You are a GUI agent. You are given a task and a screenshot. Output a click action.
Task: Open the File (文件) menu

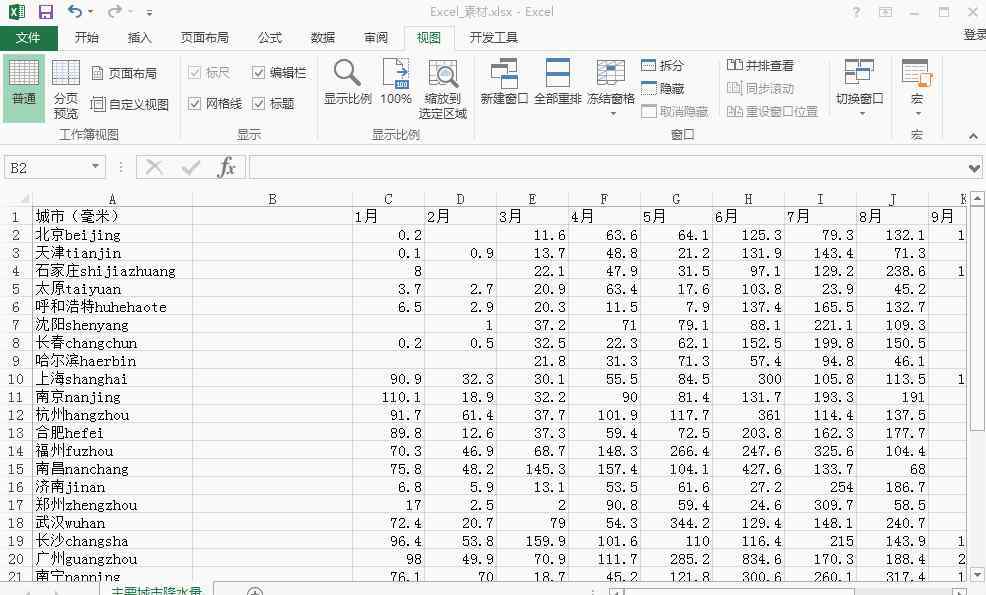pyautogui.click(x=28, y=38)
